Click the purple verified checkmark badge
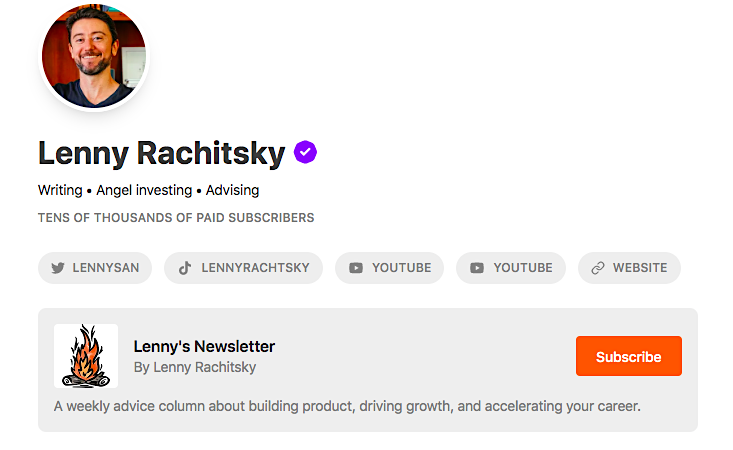The image size is (733, 450). click(305, 153)
